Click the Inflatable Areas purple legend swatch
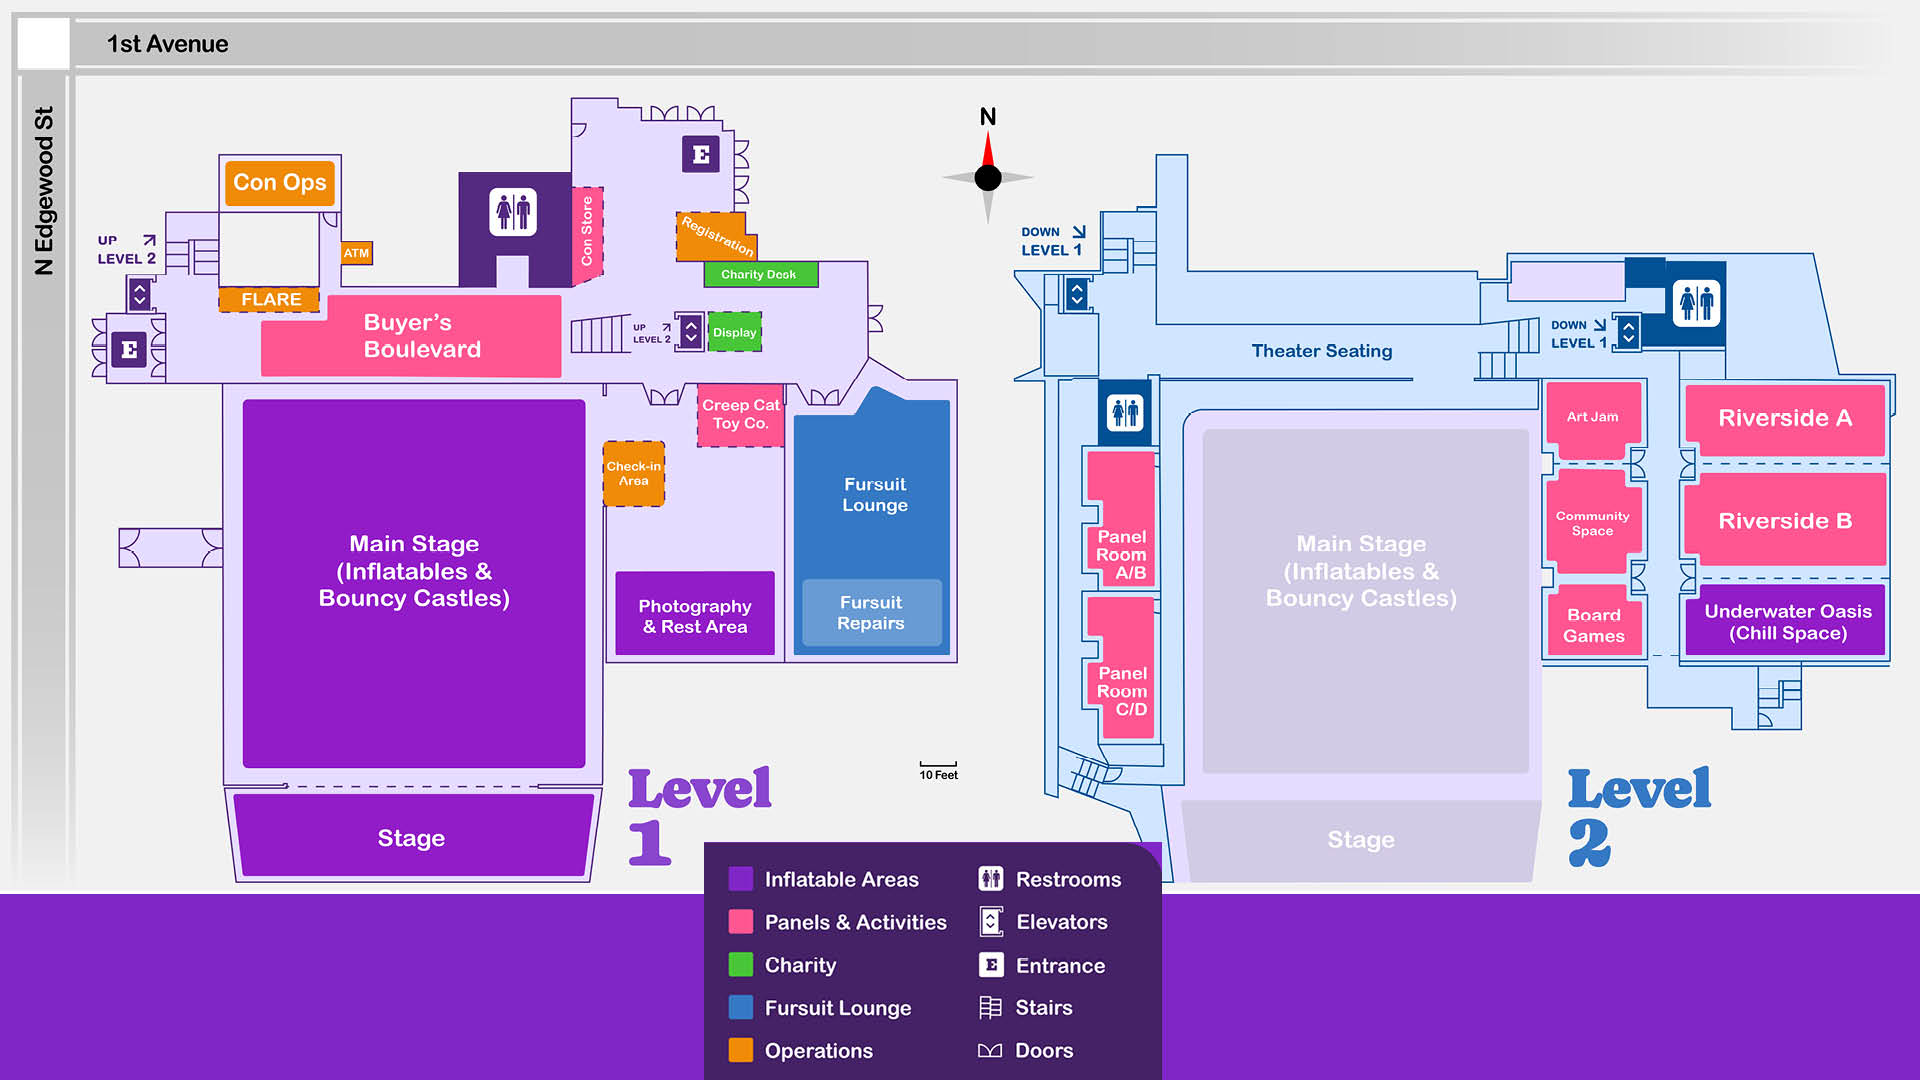Viewport: 1920px width, 1080px height. pyautogui.click(x=741, y=879)
